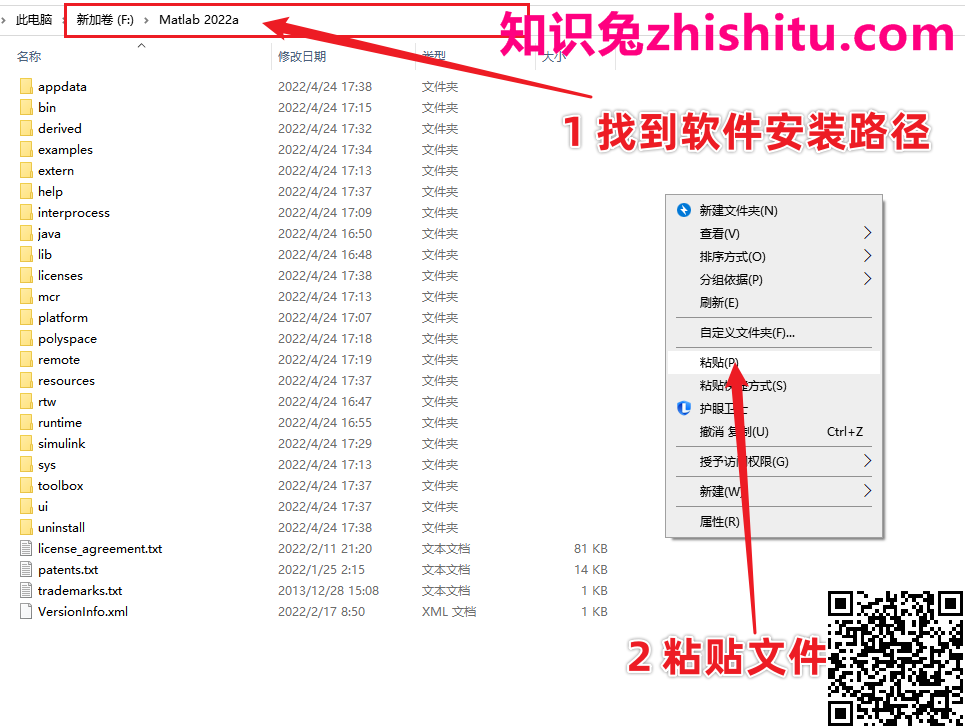The width and height of the screenshot is (965, 728).
Task: Go to 此电脑 in the breadcrumb
Action: coord(34,20)
